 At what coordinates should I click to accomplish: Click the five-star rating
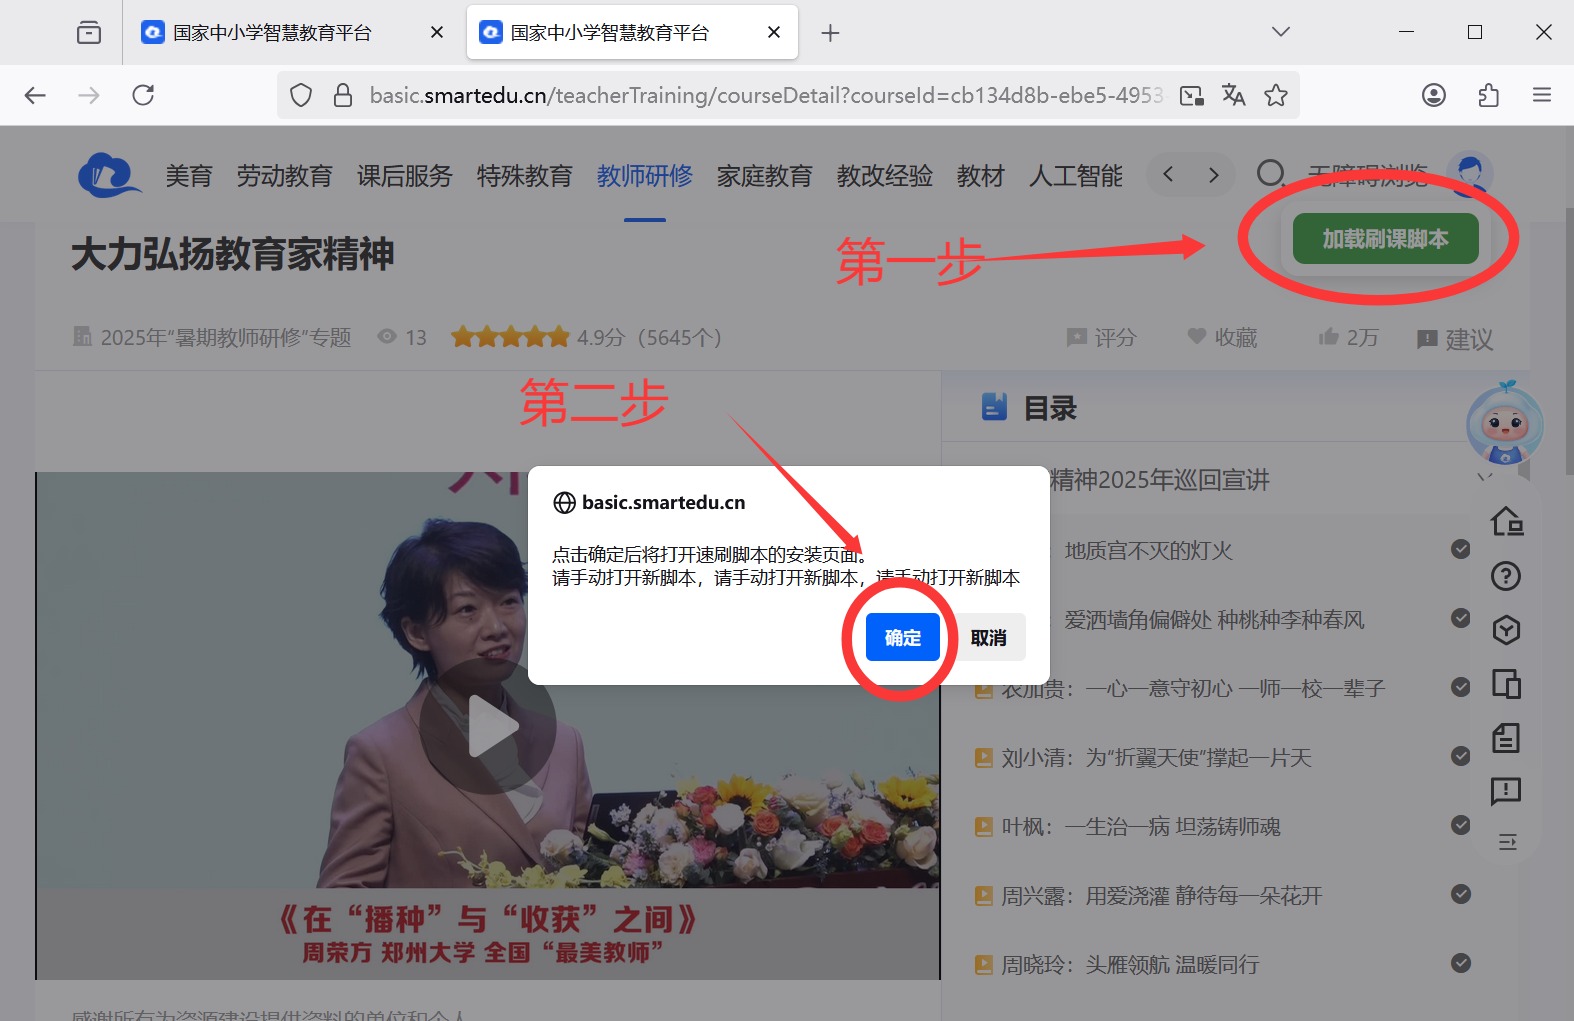[x=510, y=337]
